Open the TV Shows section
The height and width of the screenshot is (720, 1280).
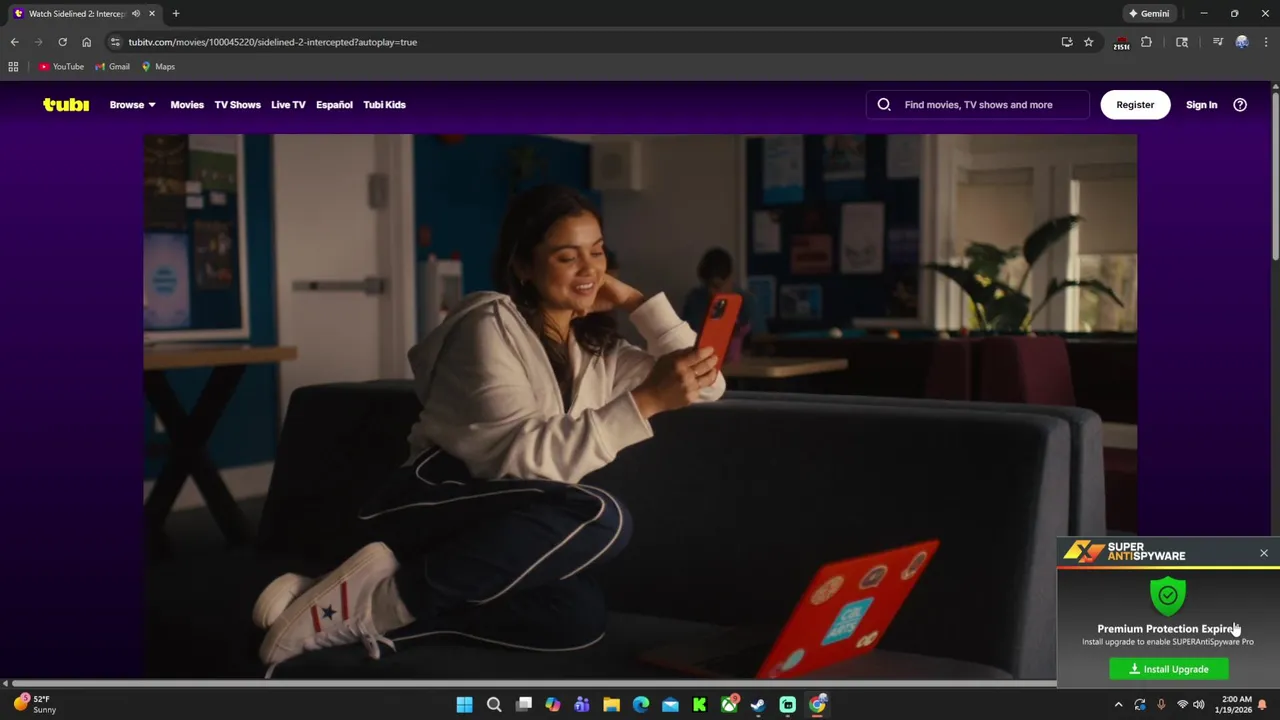(x=237, y=104)
